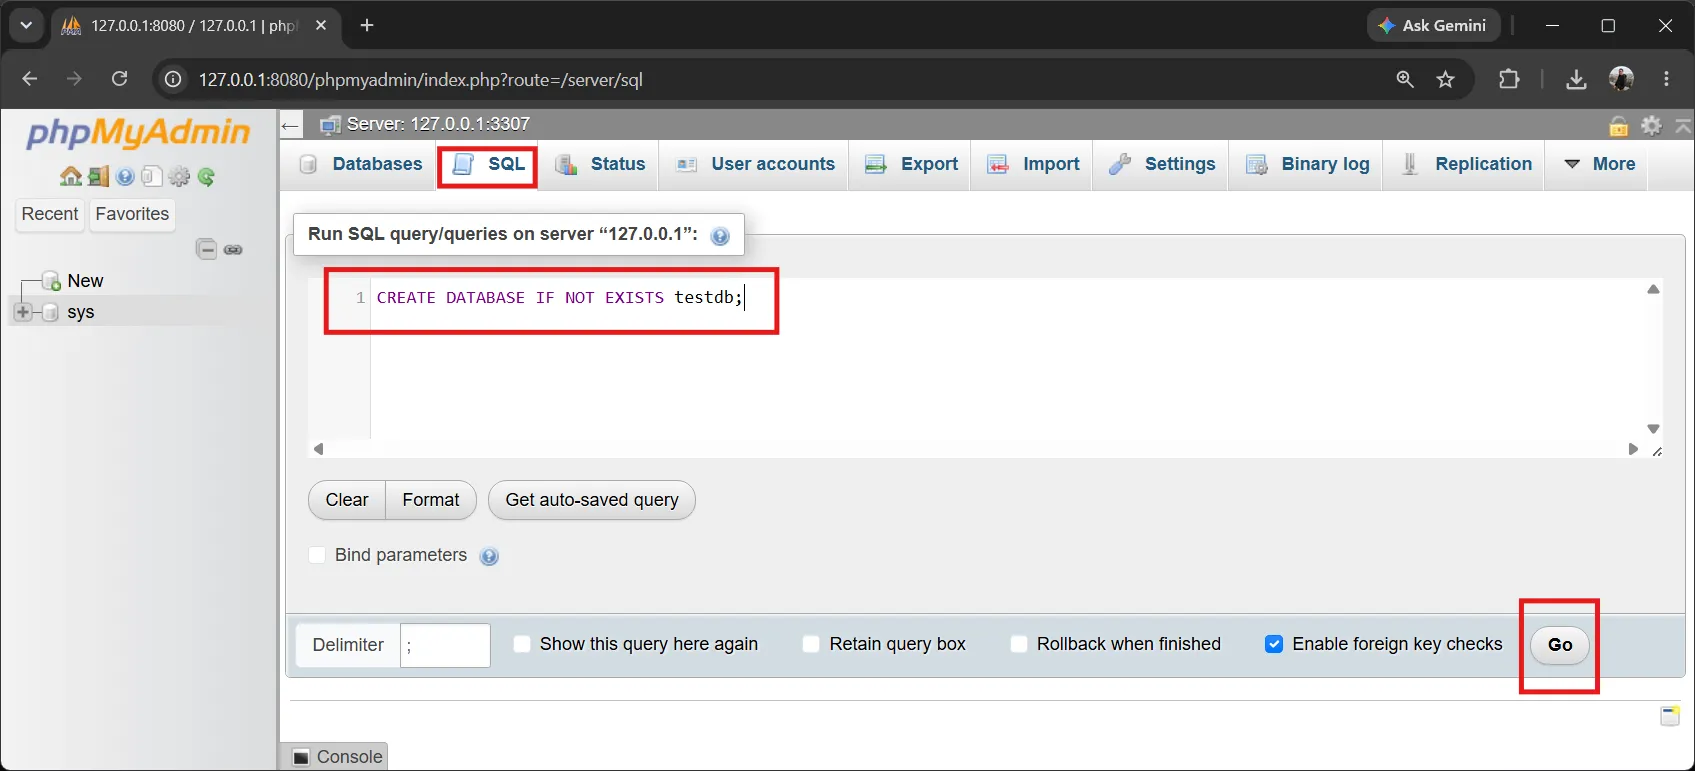This screenshot has width=1695, height=771.
Task: Open the More dropdown menu
Action: (1599, 164)
